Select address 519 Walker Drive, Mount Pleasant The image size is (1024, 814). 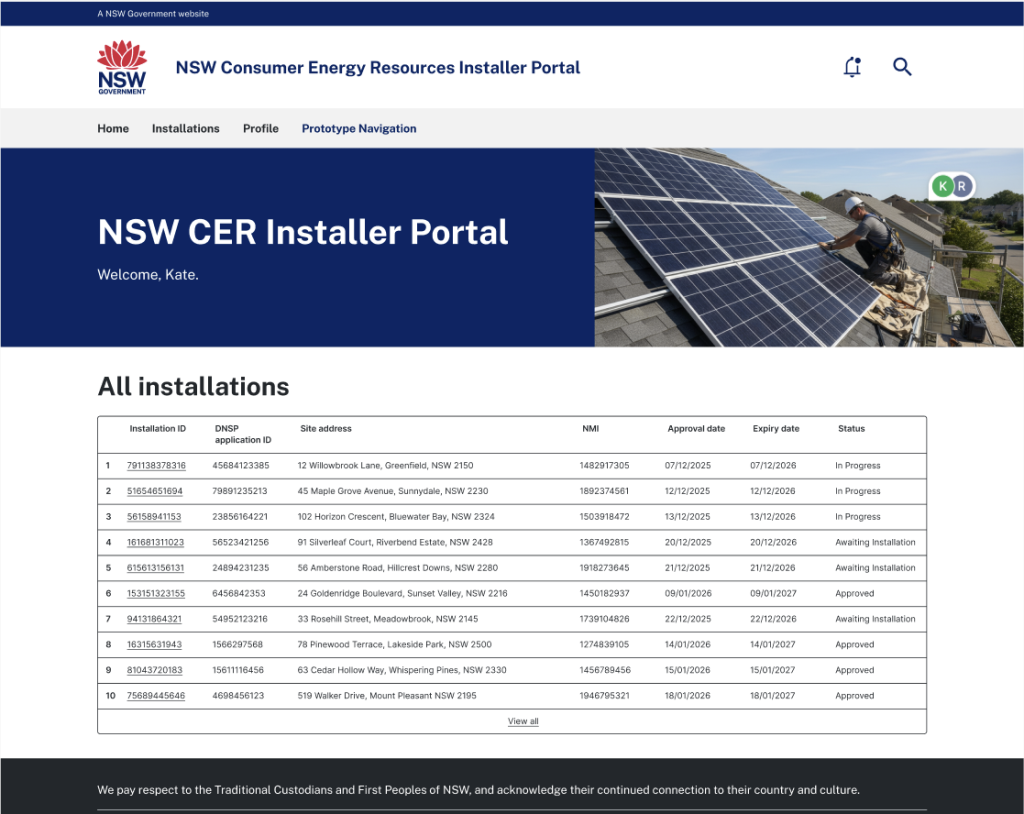[x=387, y=696]
